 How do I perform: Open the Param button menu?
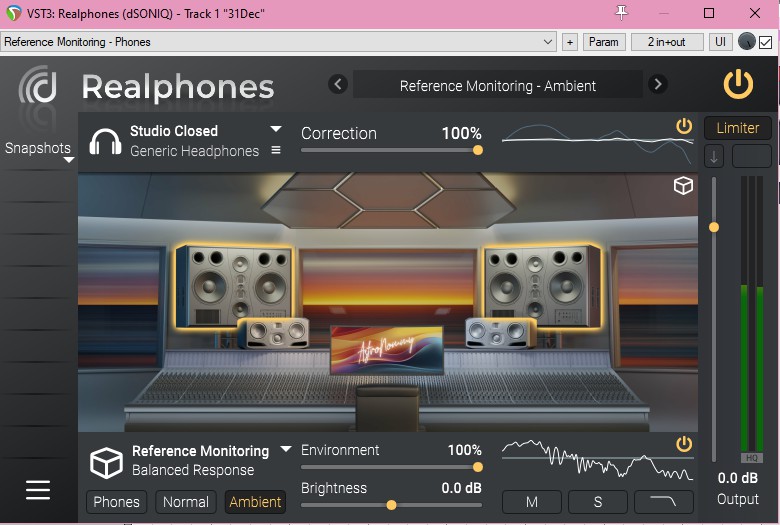pyautogui.click(x=603, y=42)
